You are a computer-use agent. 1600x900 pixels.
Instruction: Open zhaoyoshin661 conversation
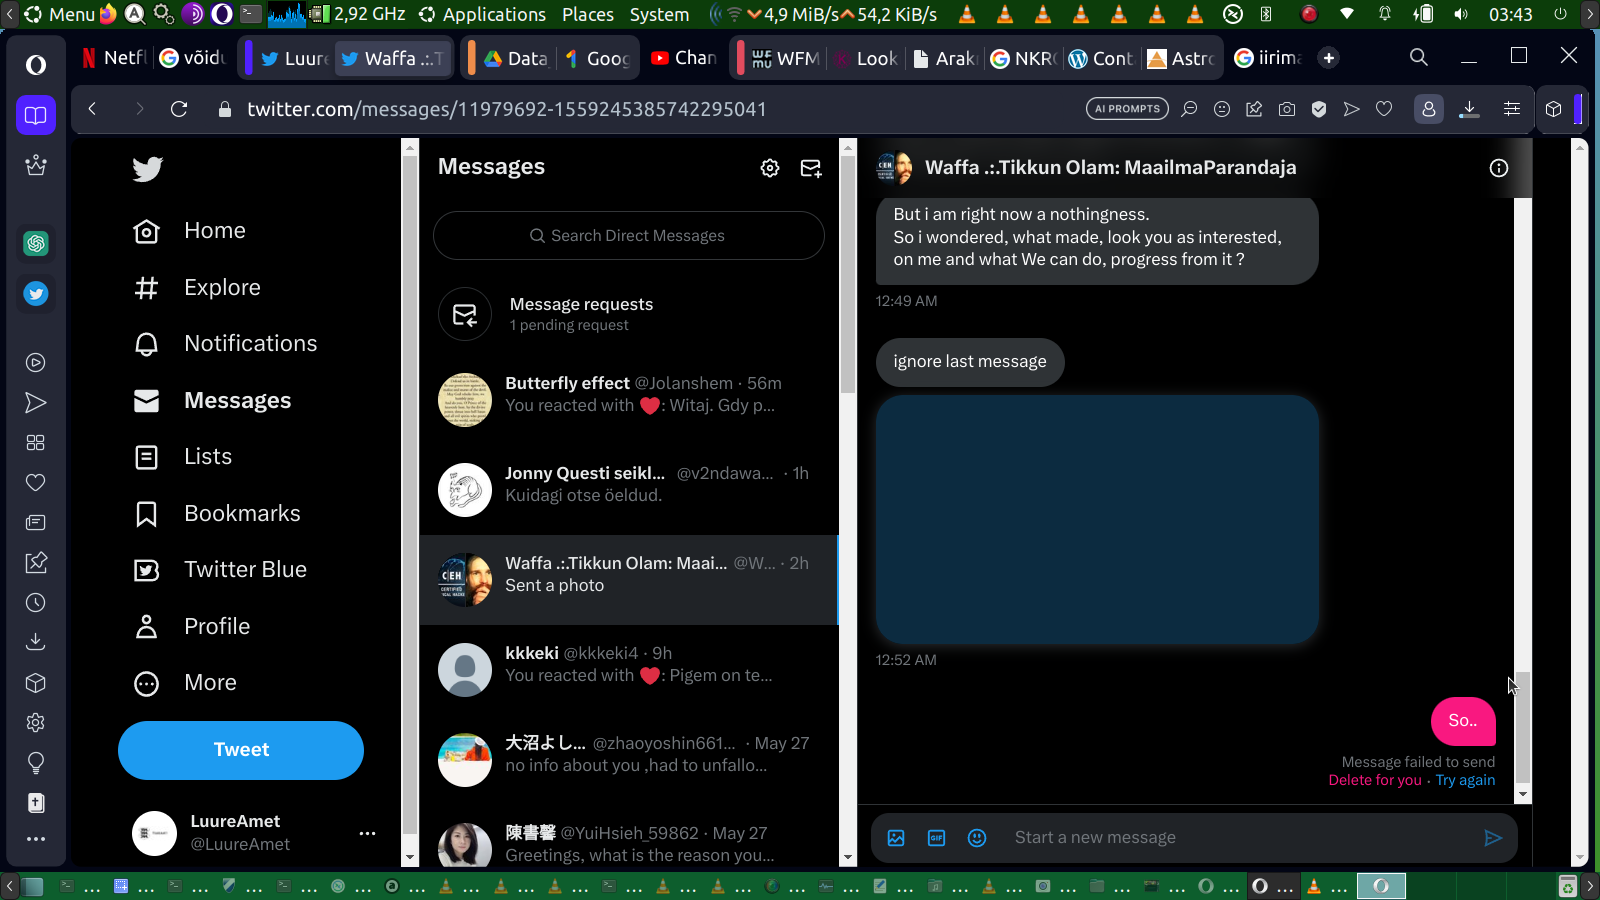tap(629, 760)
